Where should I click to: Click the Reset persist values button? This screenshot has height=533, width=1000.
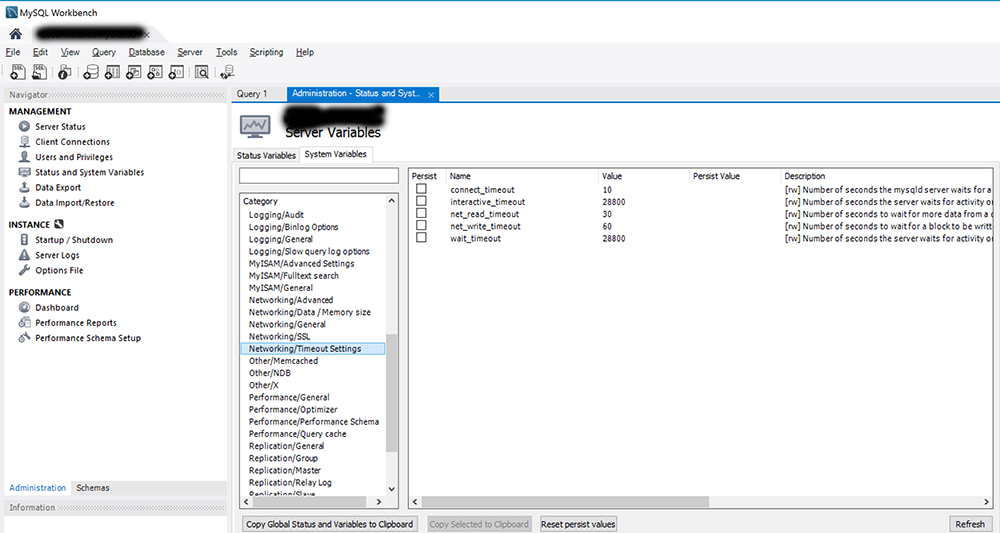(x=578, y=524)
